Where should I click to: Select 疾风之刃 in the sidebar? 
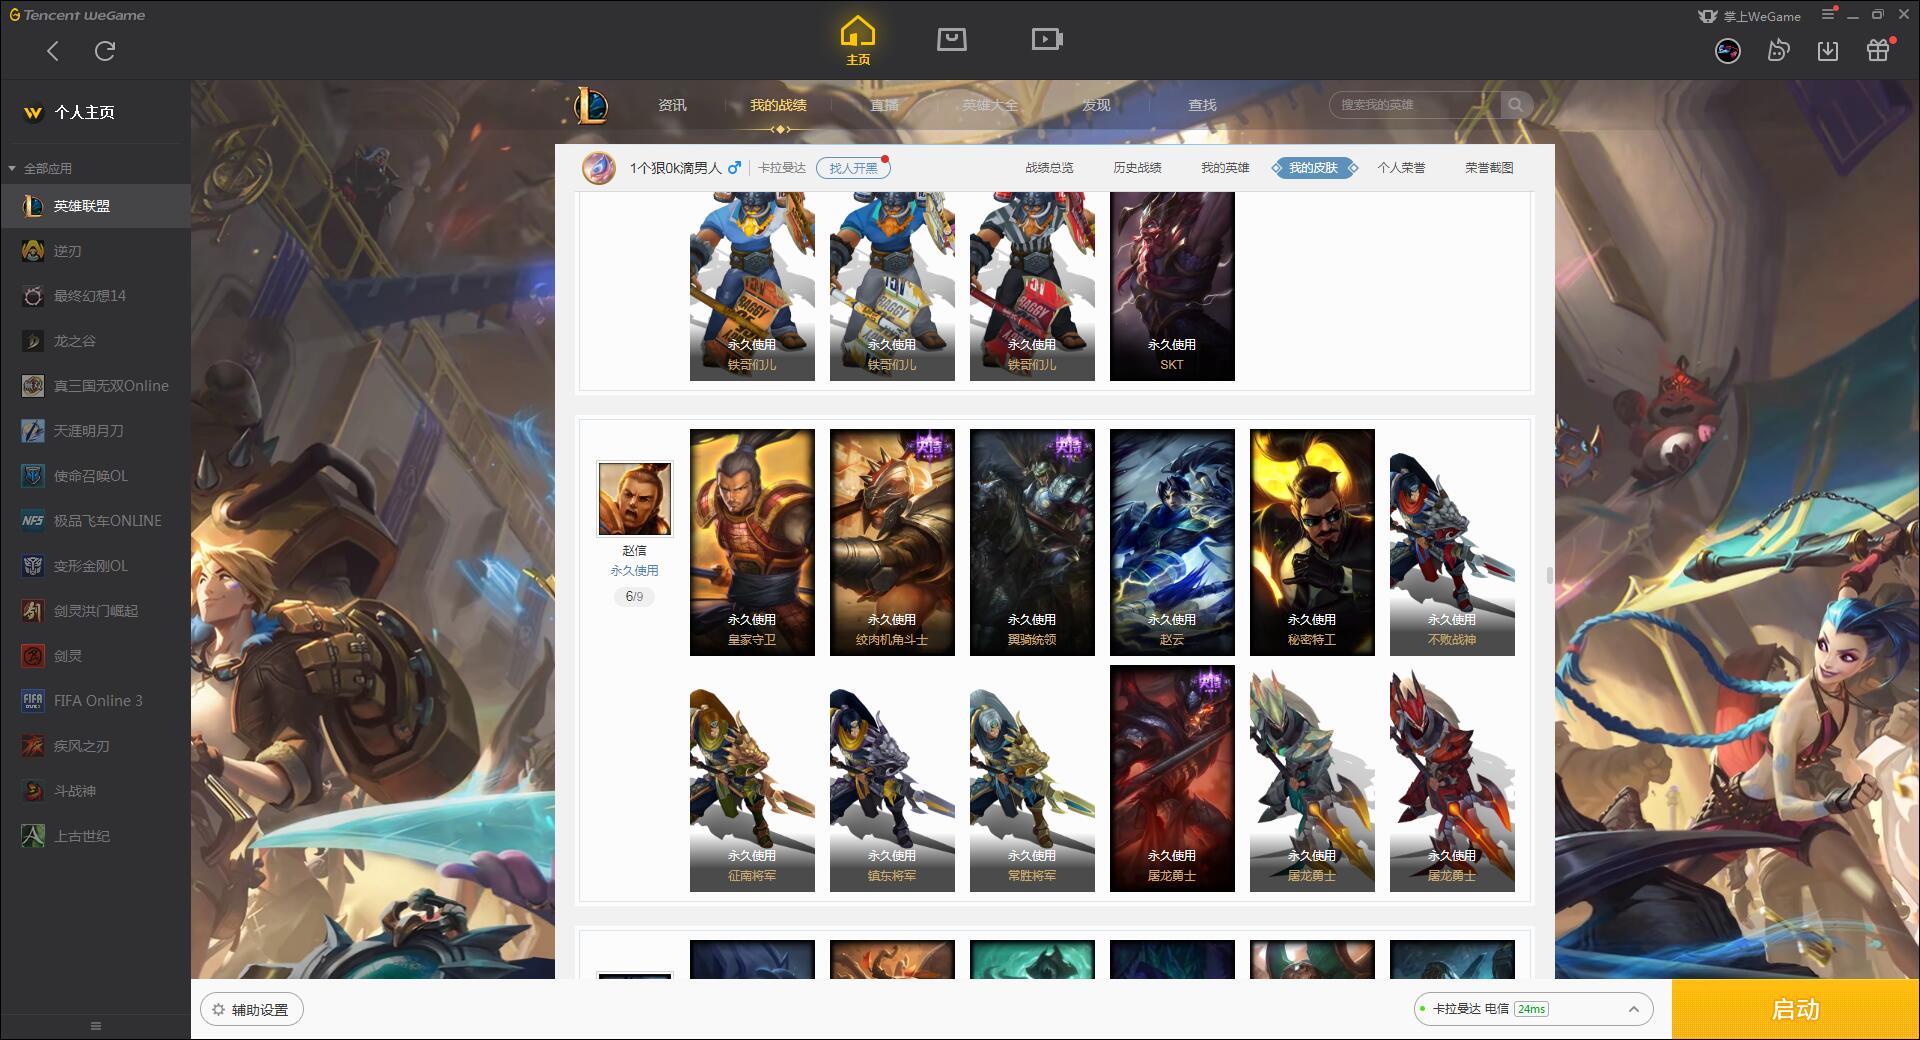coord(95,746)
